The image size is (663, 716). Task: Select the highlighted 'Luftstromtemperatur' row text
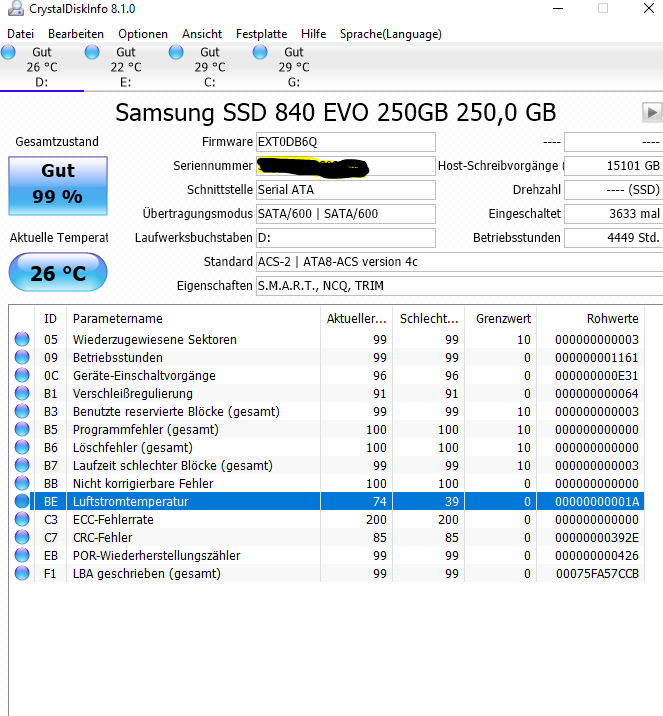pos(131,501)
